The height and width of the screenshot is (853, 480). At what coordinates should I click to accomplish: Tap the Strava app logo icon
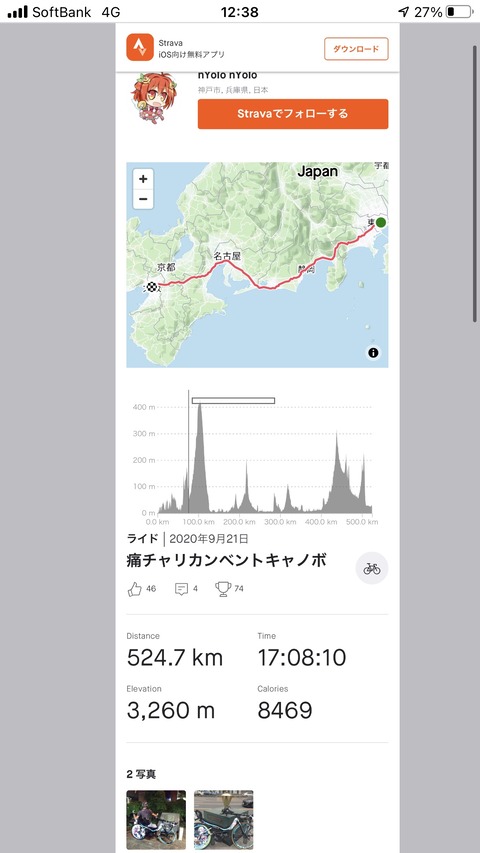140,47
